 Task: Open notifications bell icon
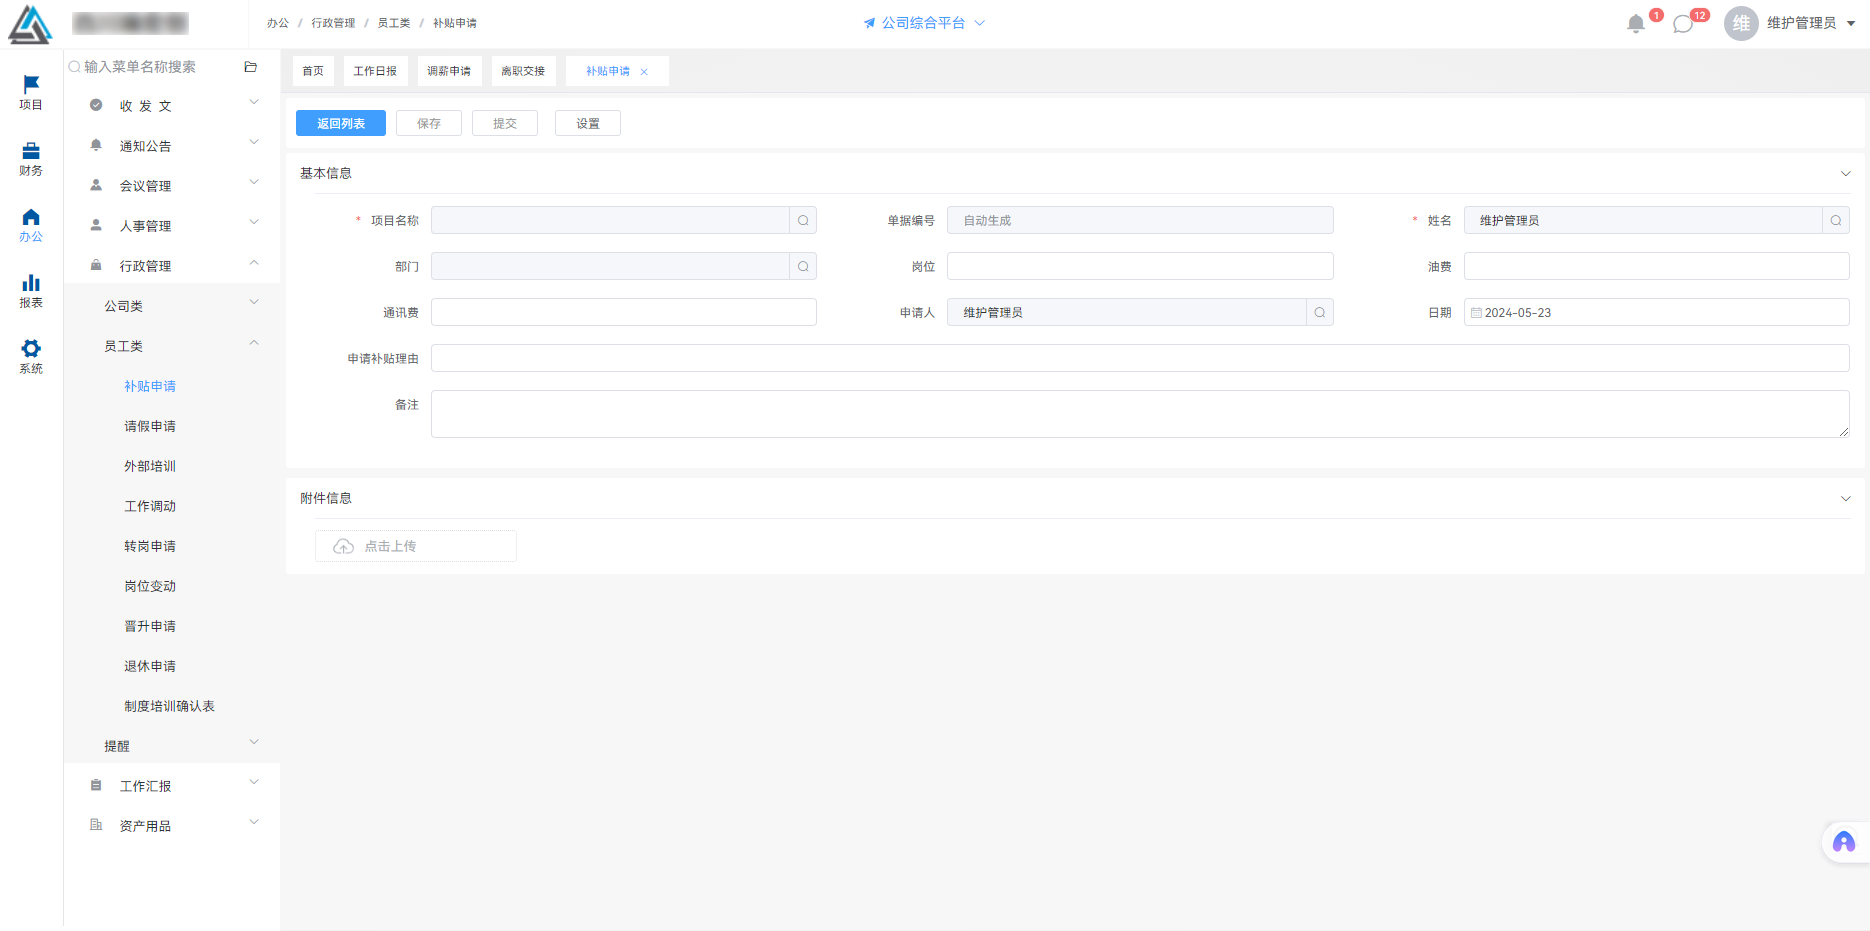tap(1636, 23)
